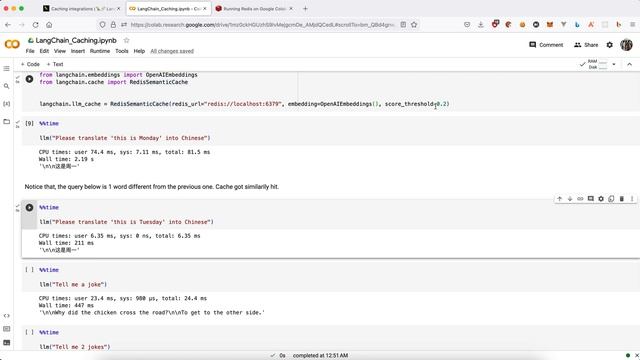Open the Runtime menu

coord(100,51)
